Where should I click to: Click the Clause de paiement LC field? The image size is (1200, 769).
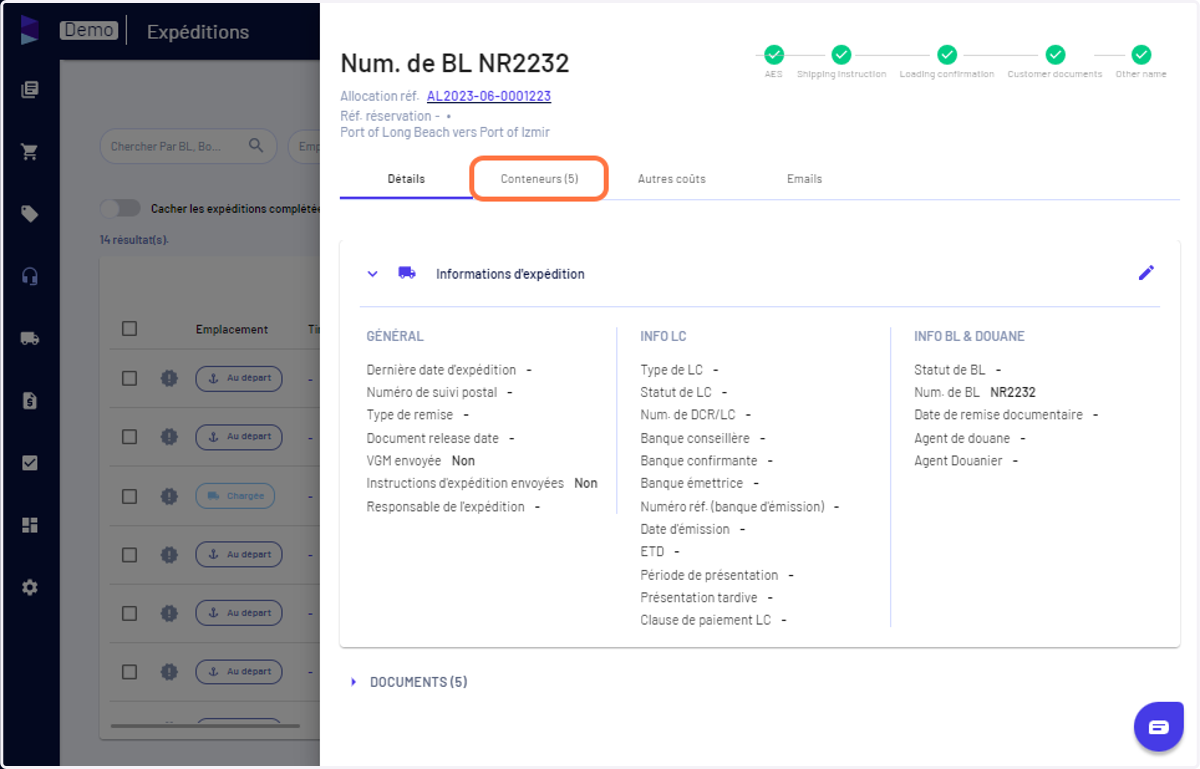point(713,620)
